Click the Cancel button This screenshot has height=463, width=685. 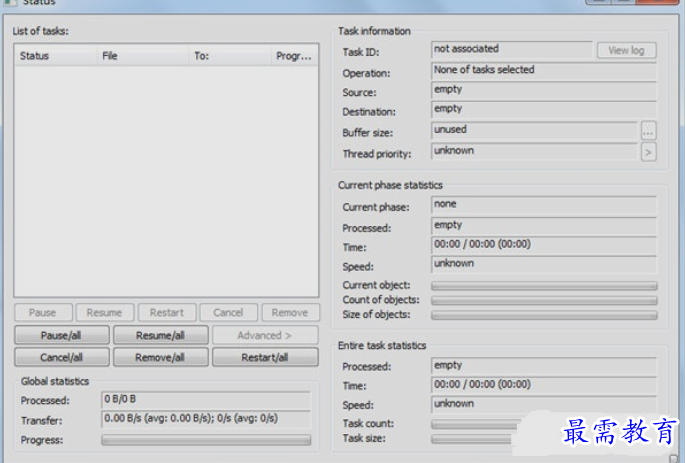tap(228, 313)
